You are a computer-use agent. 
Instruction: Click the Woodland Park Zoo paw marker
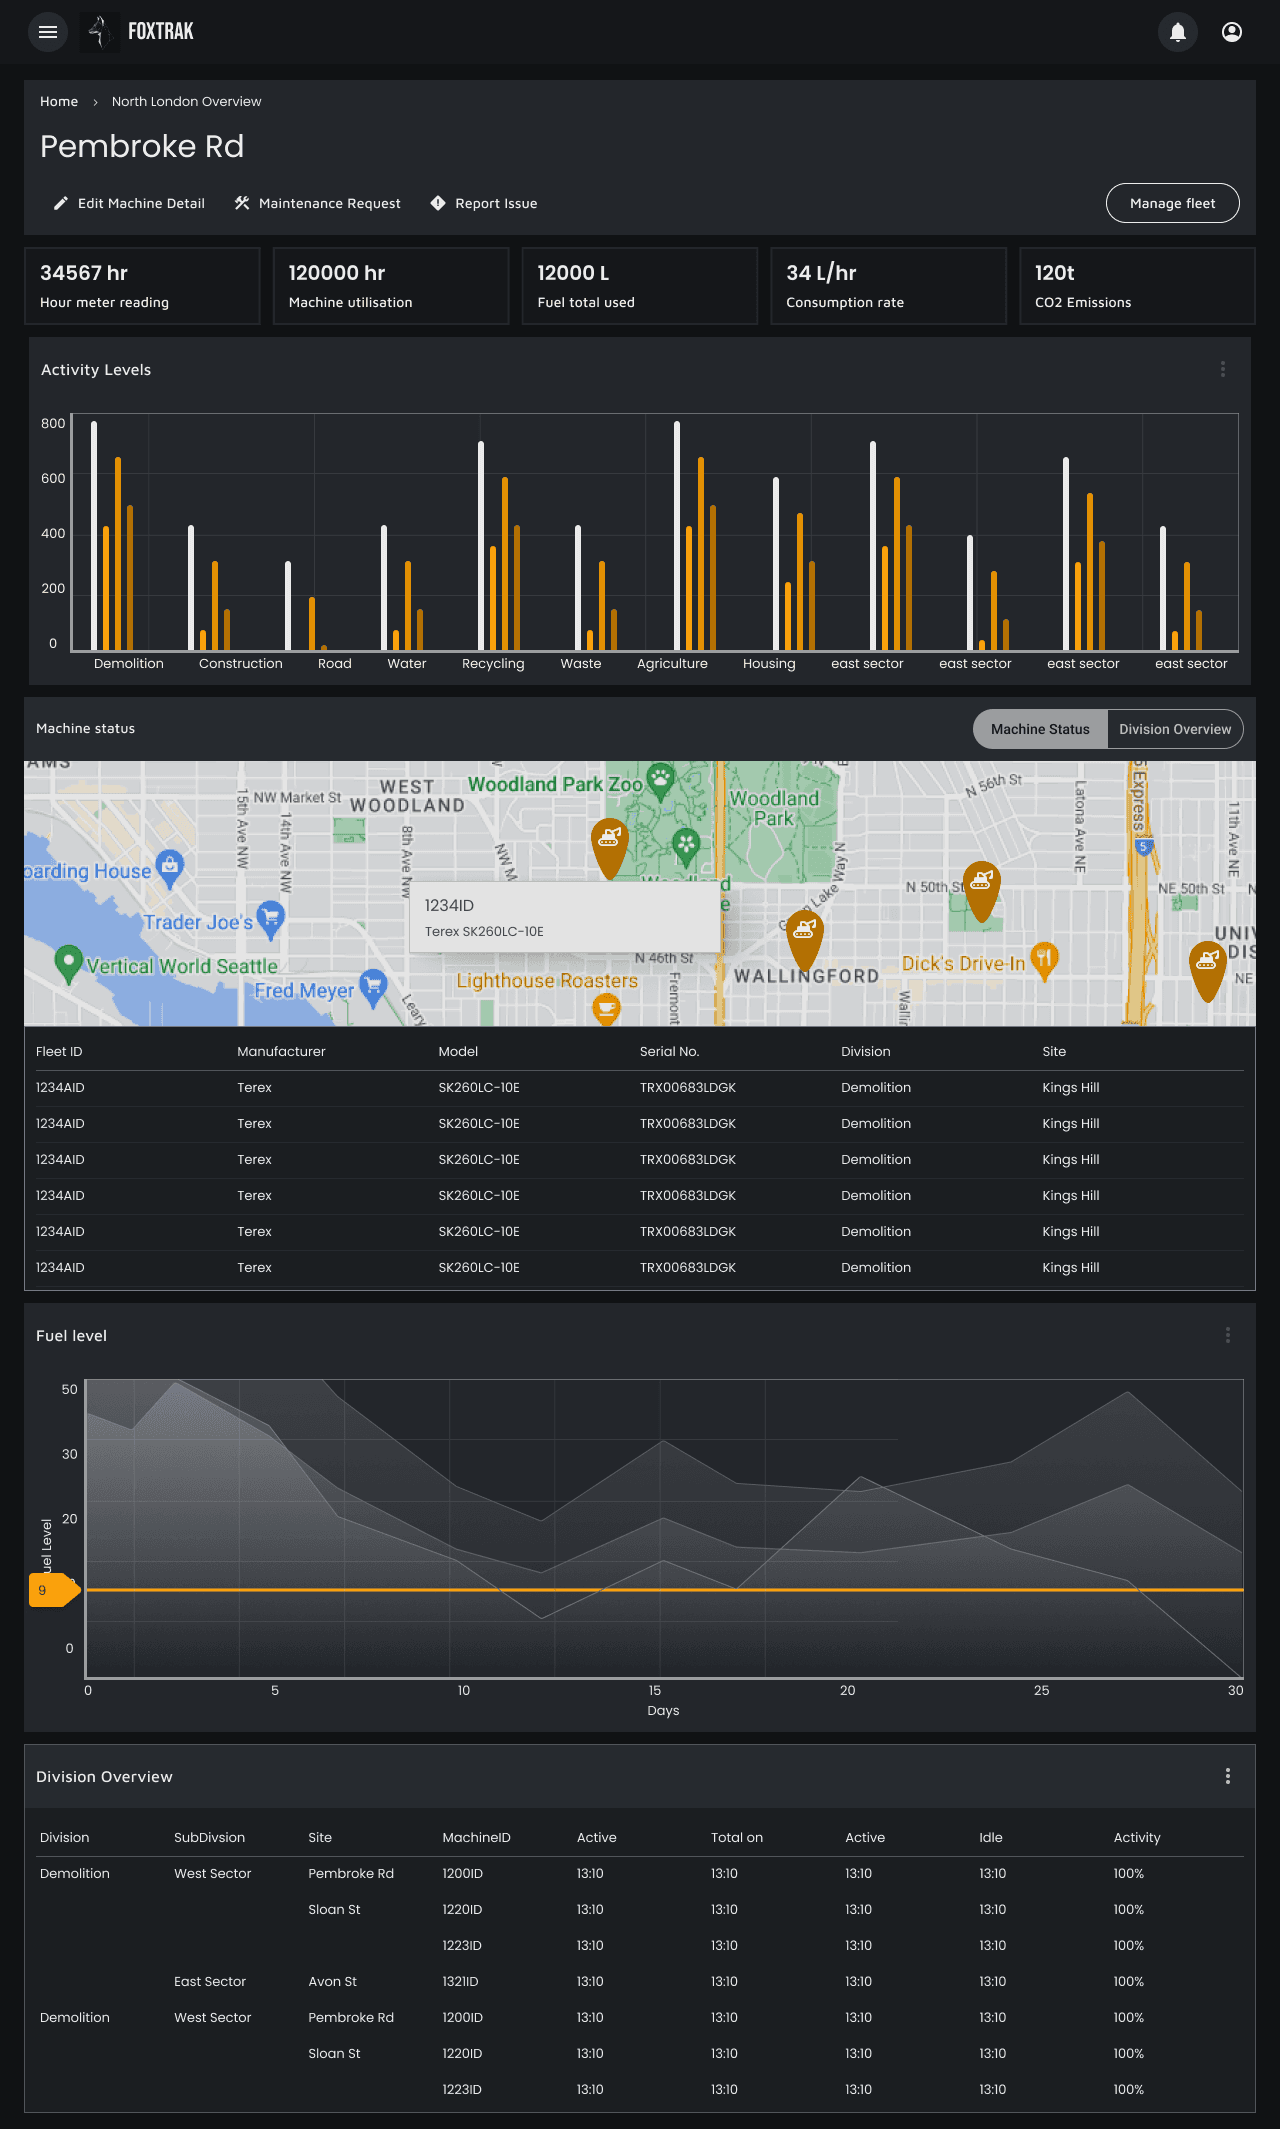pos(660,781)
